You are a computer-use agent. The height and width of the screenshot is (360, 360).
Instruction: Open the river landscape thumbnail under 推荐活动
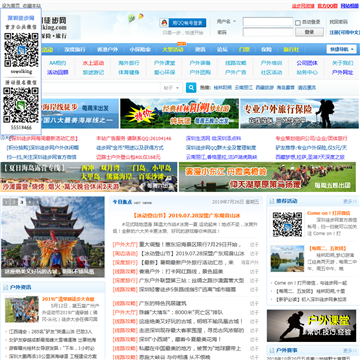point(287,259)
